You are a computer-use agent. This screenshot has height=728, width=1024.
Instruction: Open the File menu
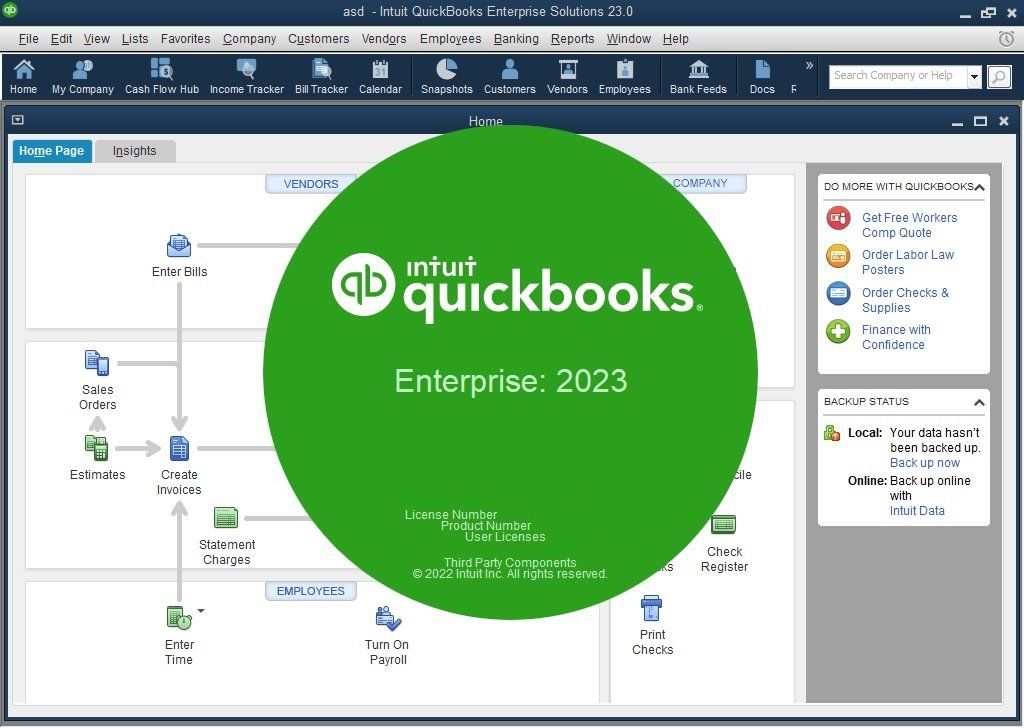tap(28, 39)
